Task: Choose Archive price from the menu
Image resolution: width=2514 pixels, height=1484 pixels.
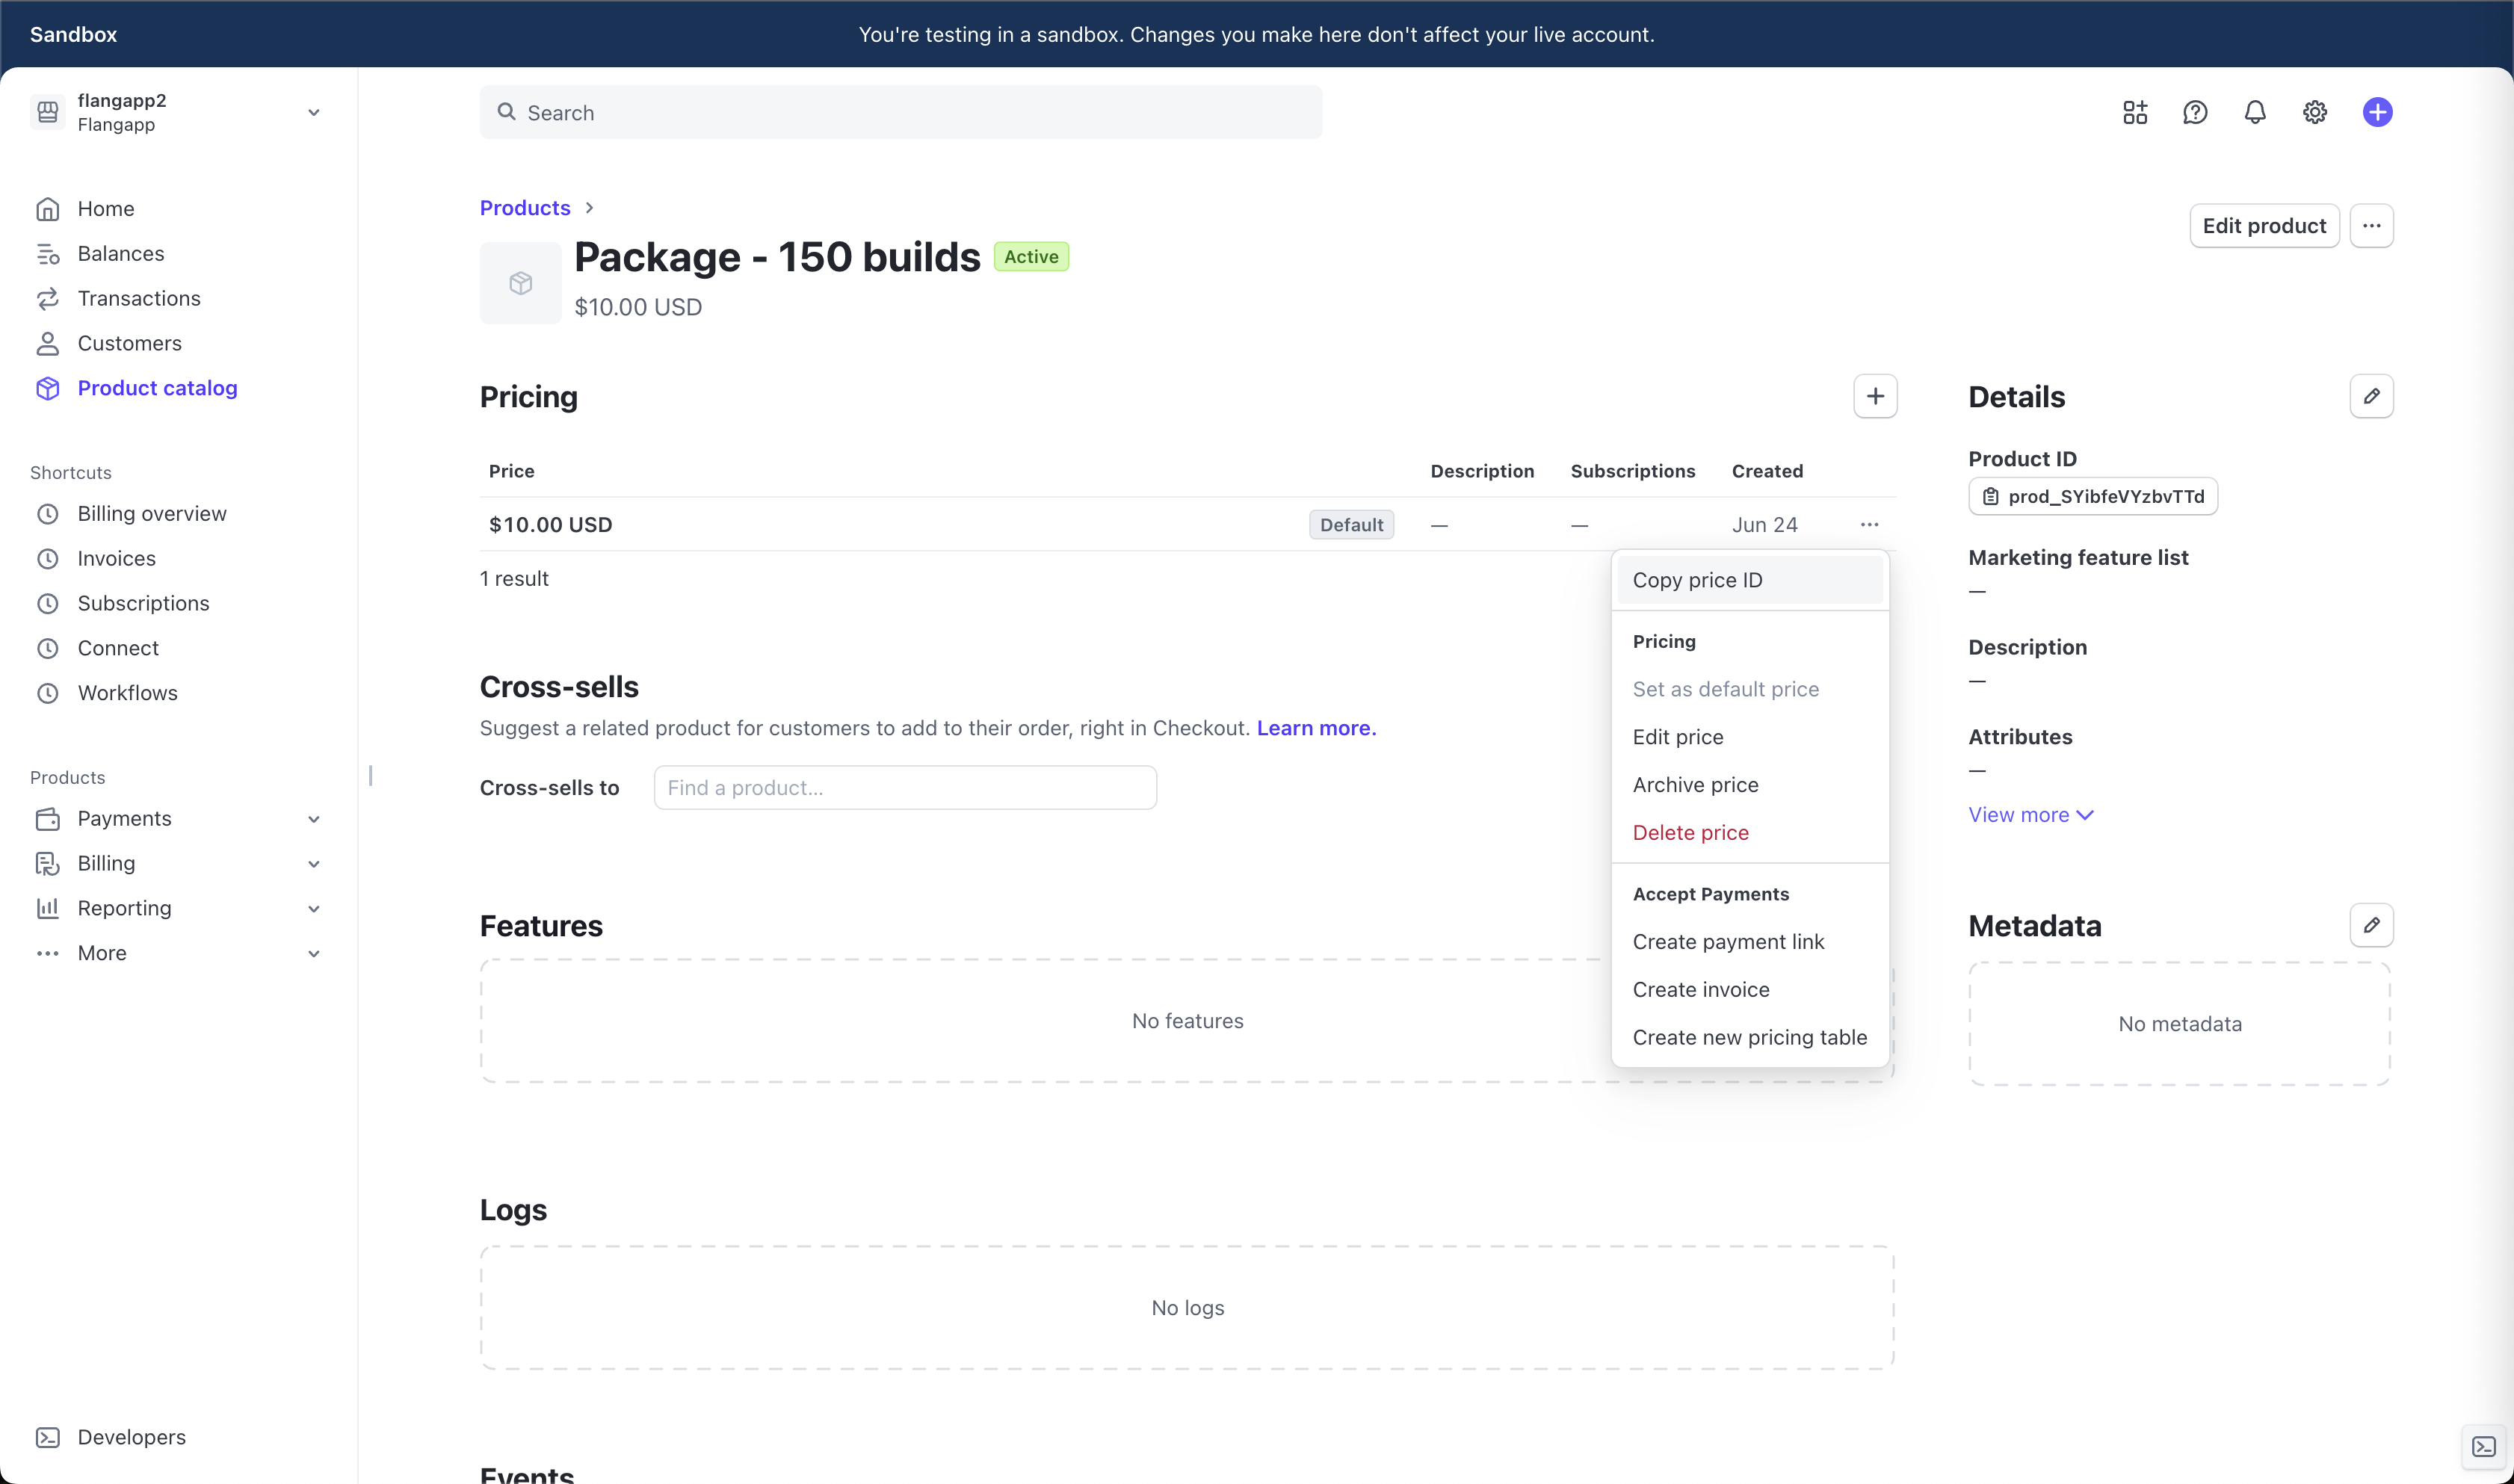Action: 1695,784
